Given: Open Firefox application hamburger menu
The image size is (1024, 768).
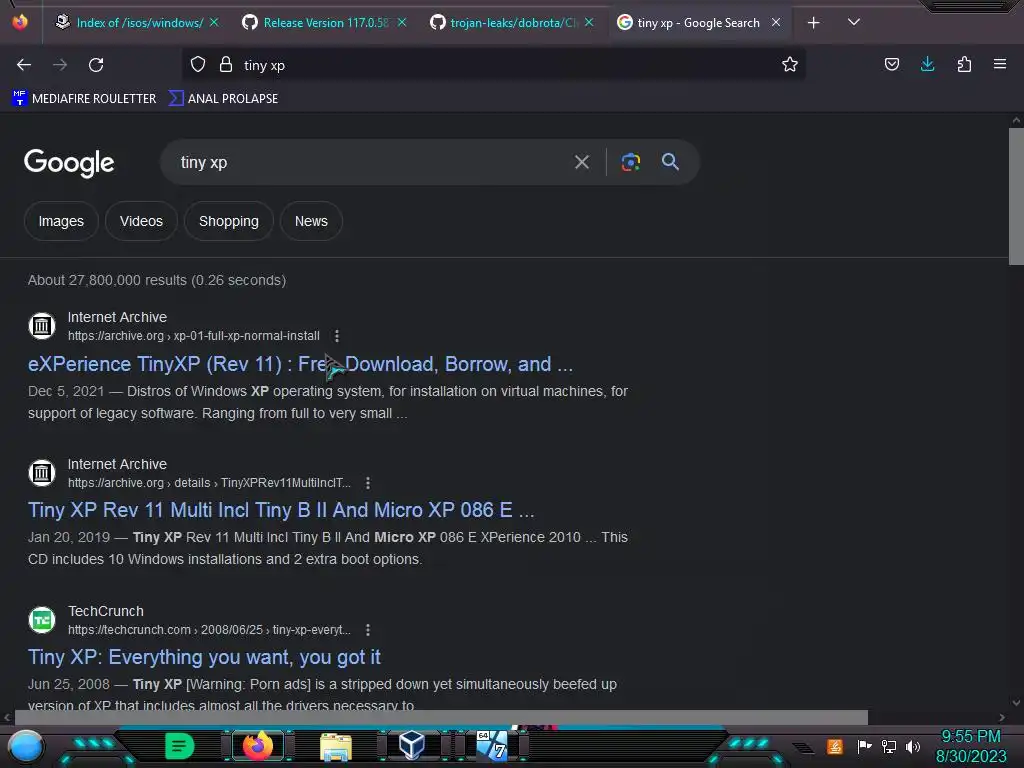Looking at the screenshot, I should [1000, 65].
